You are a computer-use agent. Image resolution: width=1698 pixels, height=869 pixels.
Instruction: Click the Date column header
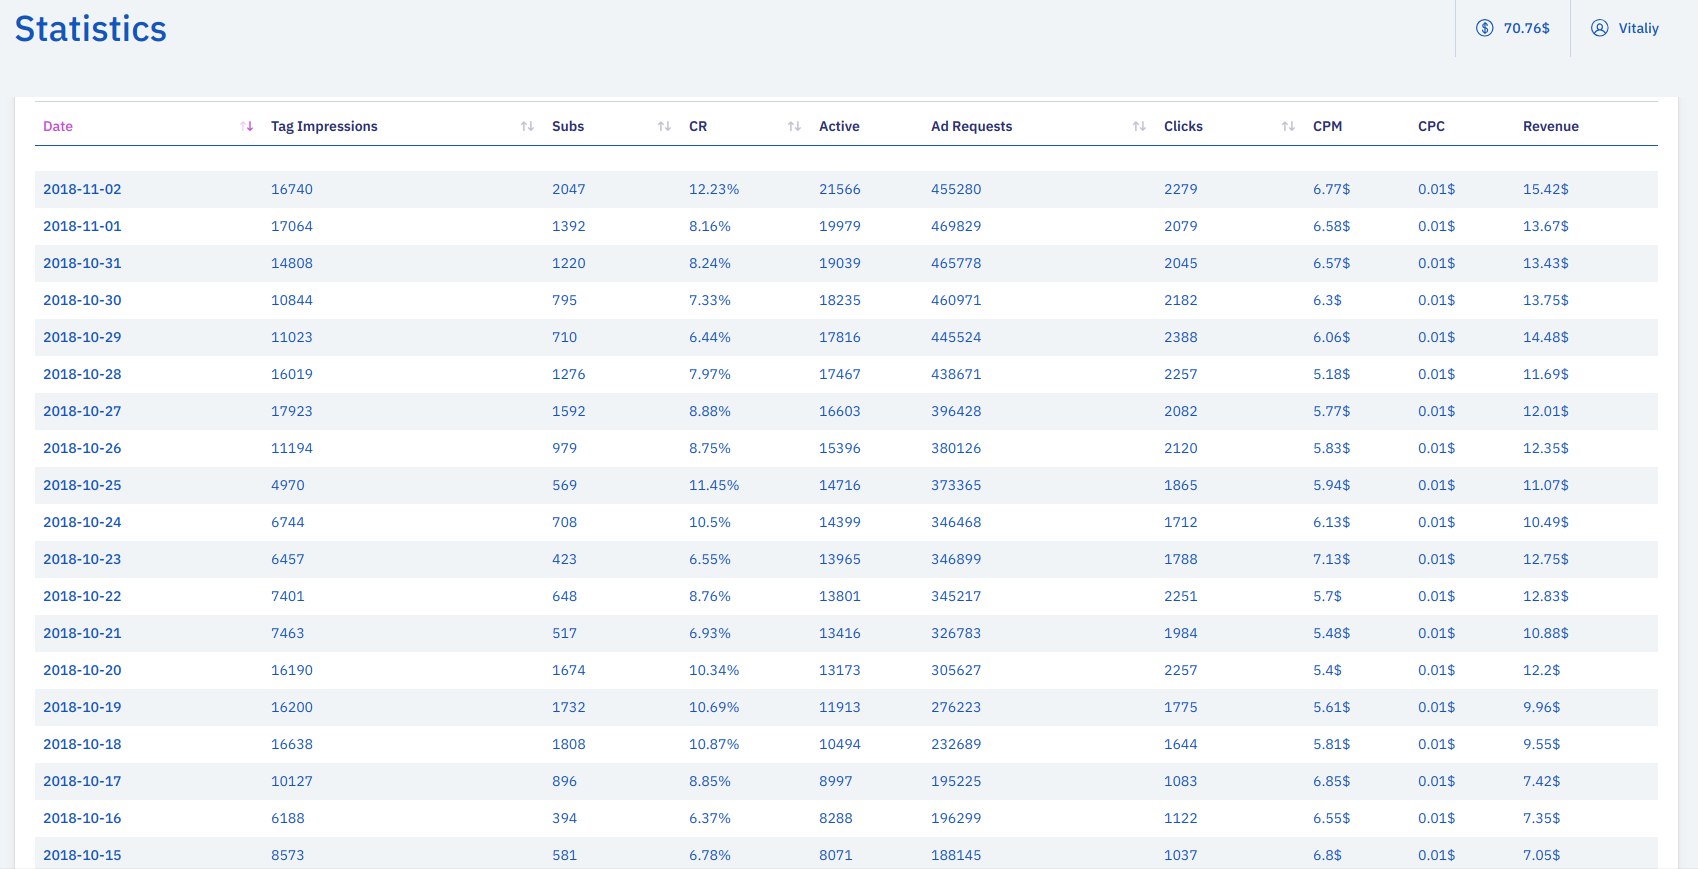coord(58,126)
